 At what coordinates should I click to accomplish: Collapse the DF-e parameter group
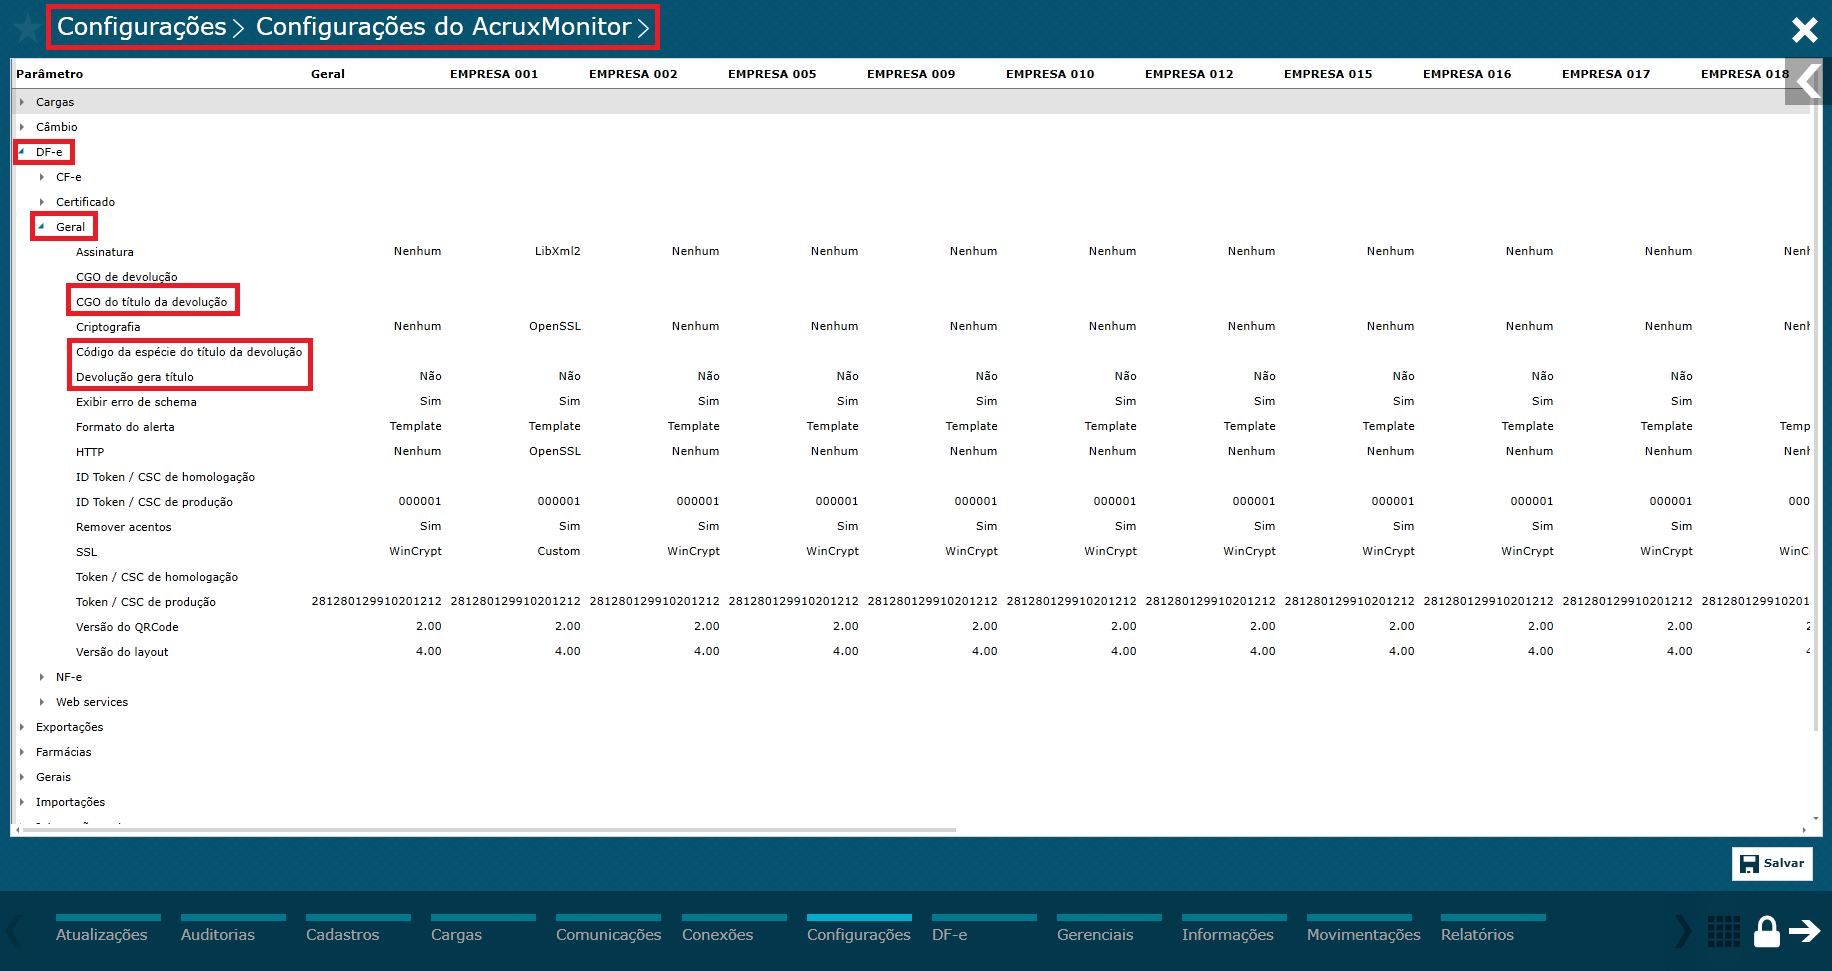click(x=22, y=152)
